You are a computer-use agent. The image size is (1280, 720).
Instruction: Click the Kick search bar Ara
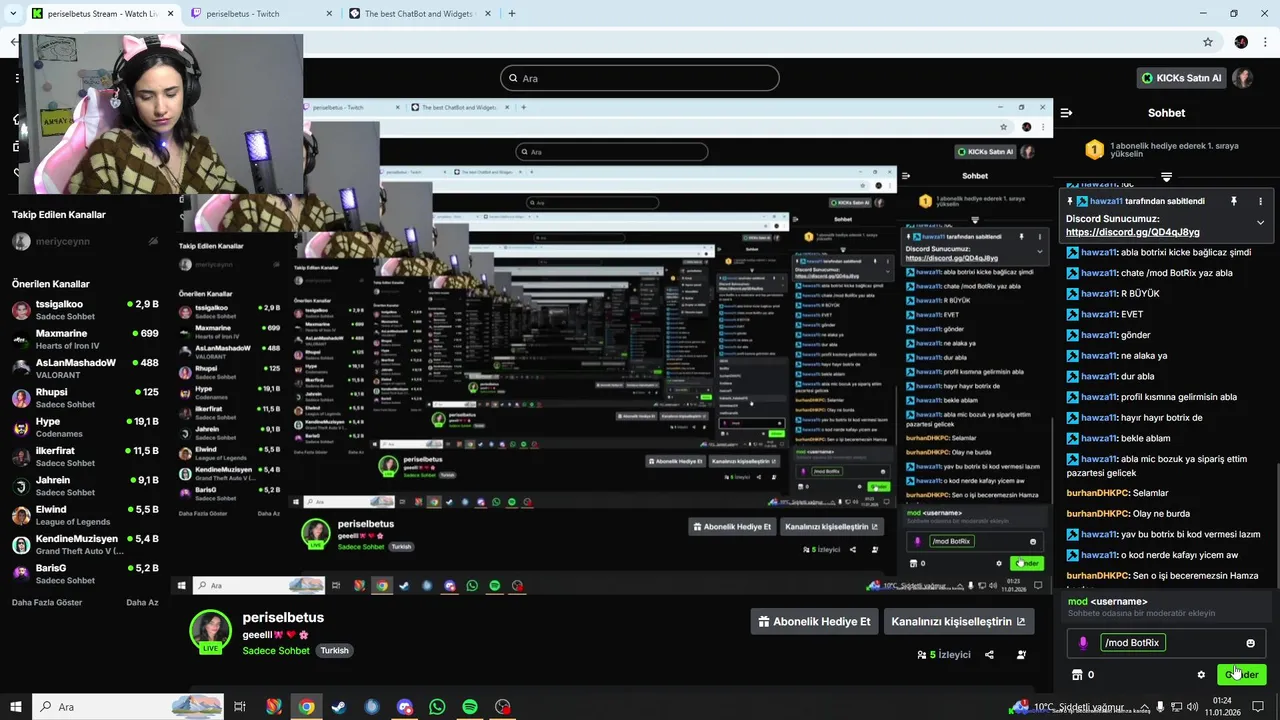(x=640, y=78)
